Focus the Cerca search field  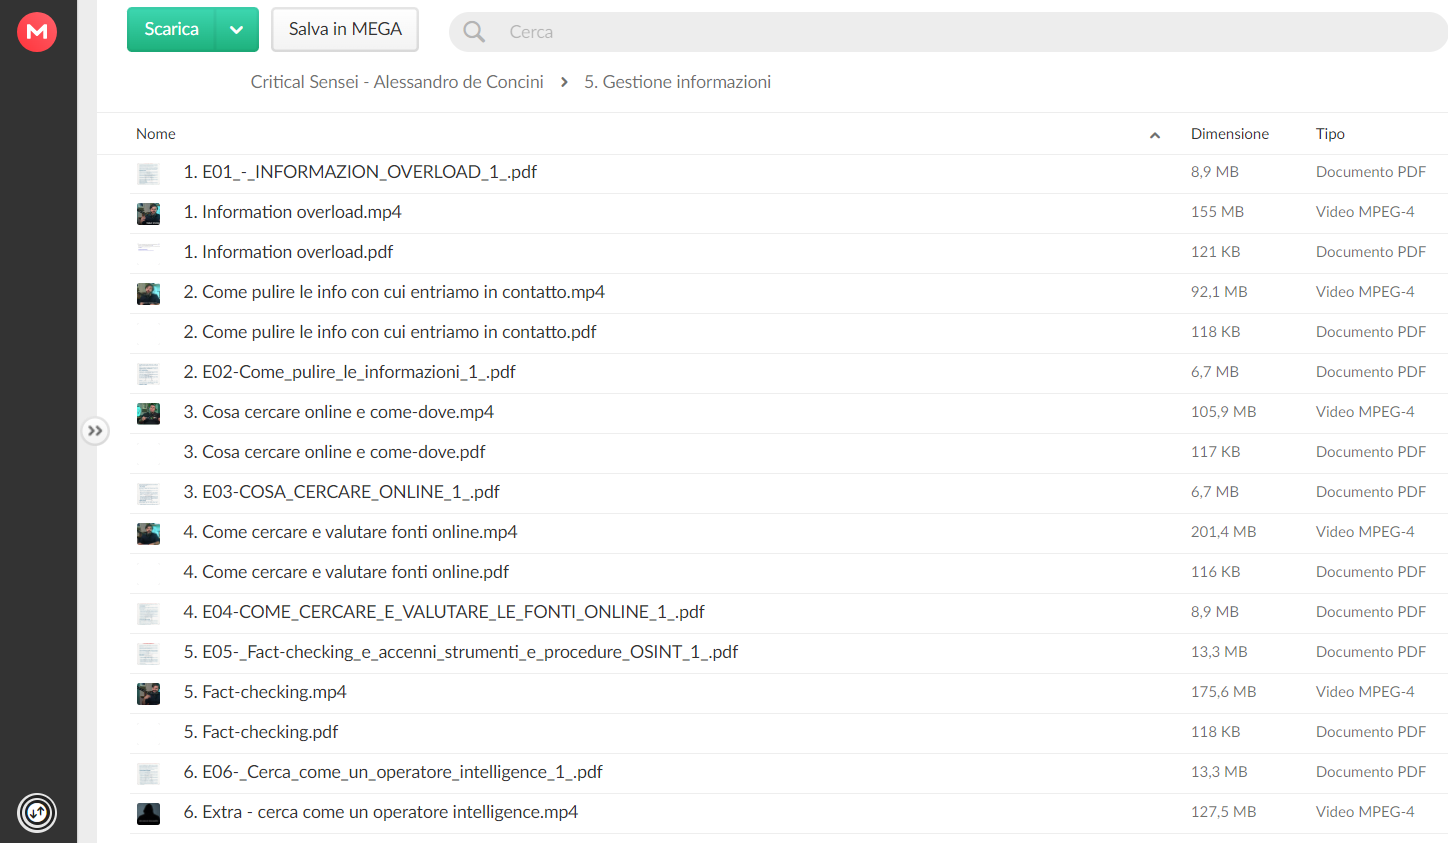click(x=948, y=32)
